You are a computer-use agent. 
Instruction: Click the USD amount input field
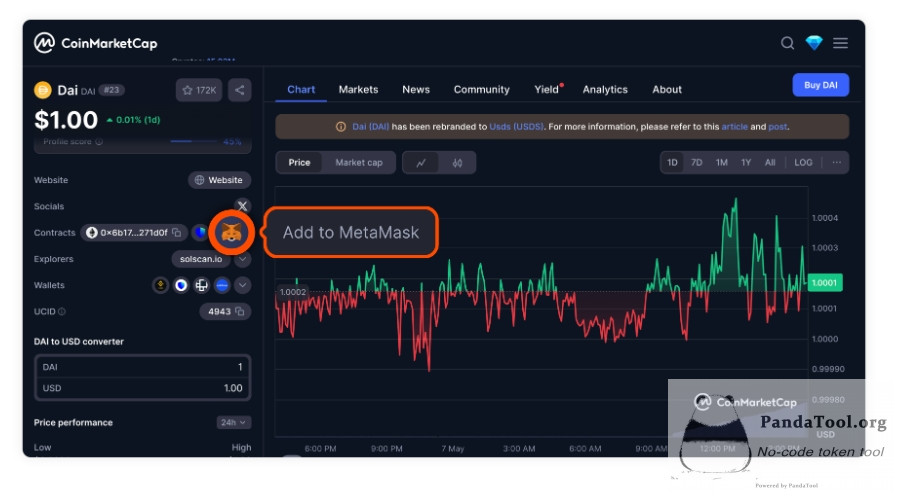pos(142,388)
